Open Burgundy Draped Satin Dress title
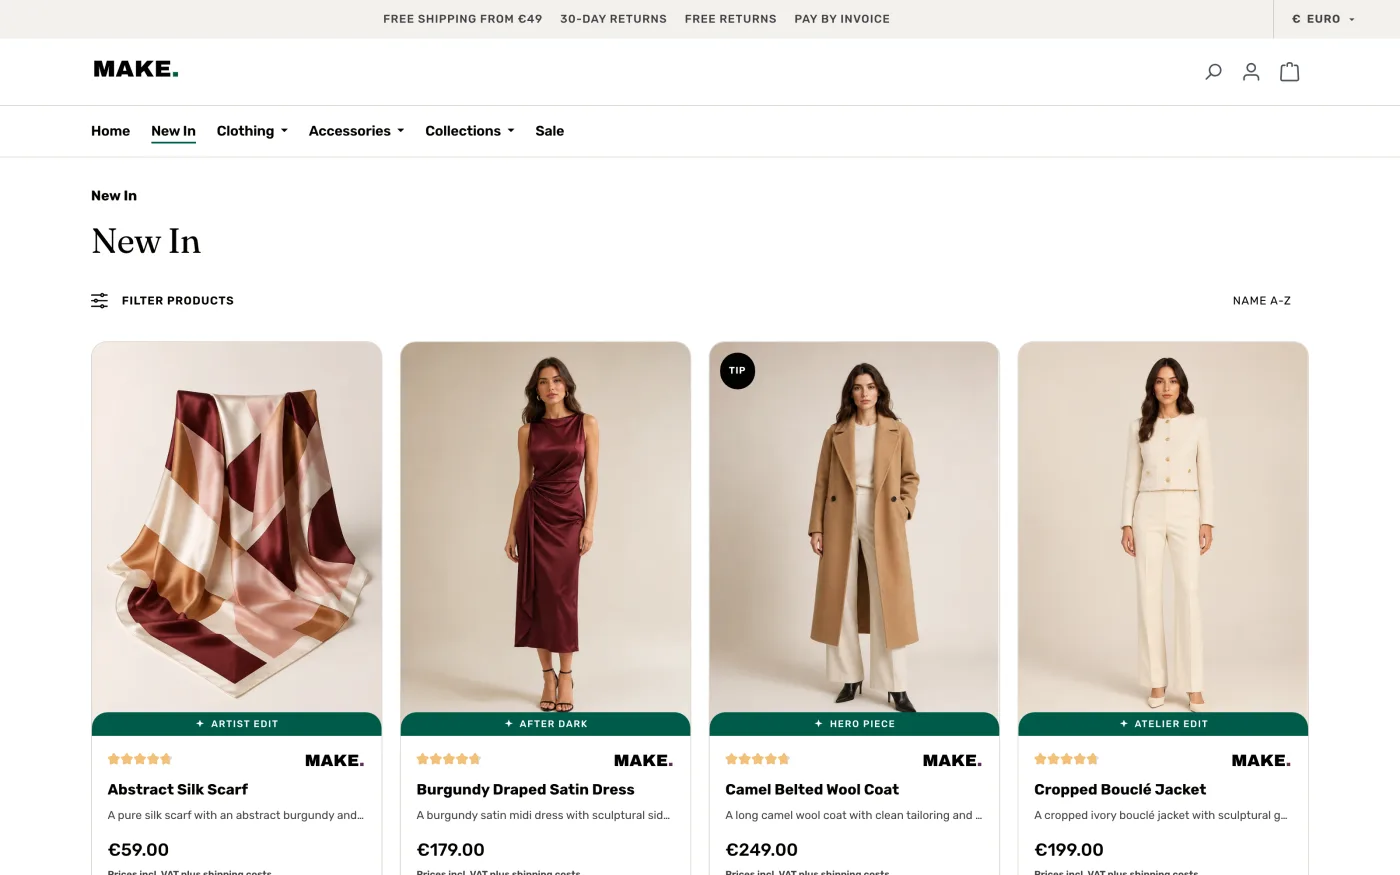The width and height of the screenshot is (1400, 875). [526, 789]
